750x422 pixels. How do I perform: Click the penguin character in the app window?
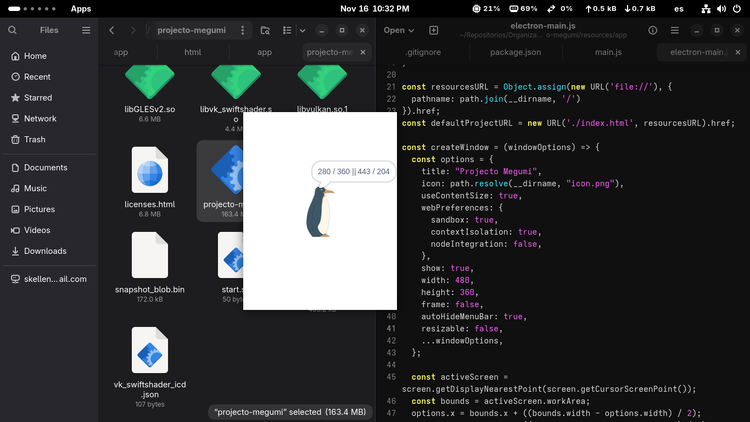point(320,212)
